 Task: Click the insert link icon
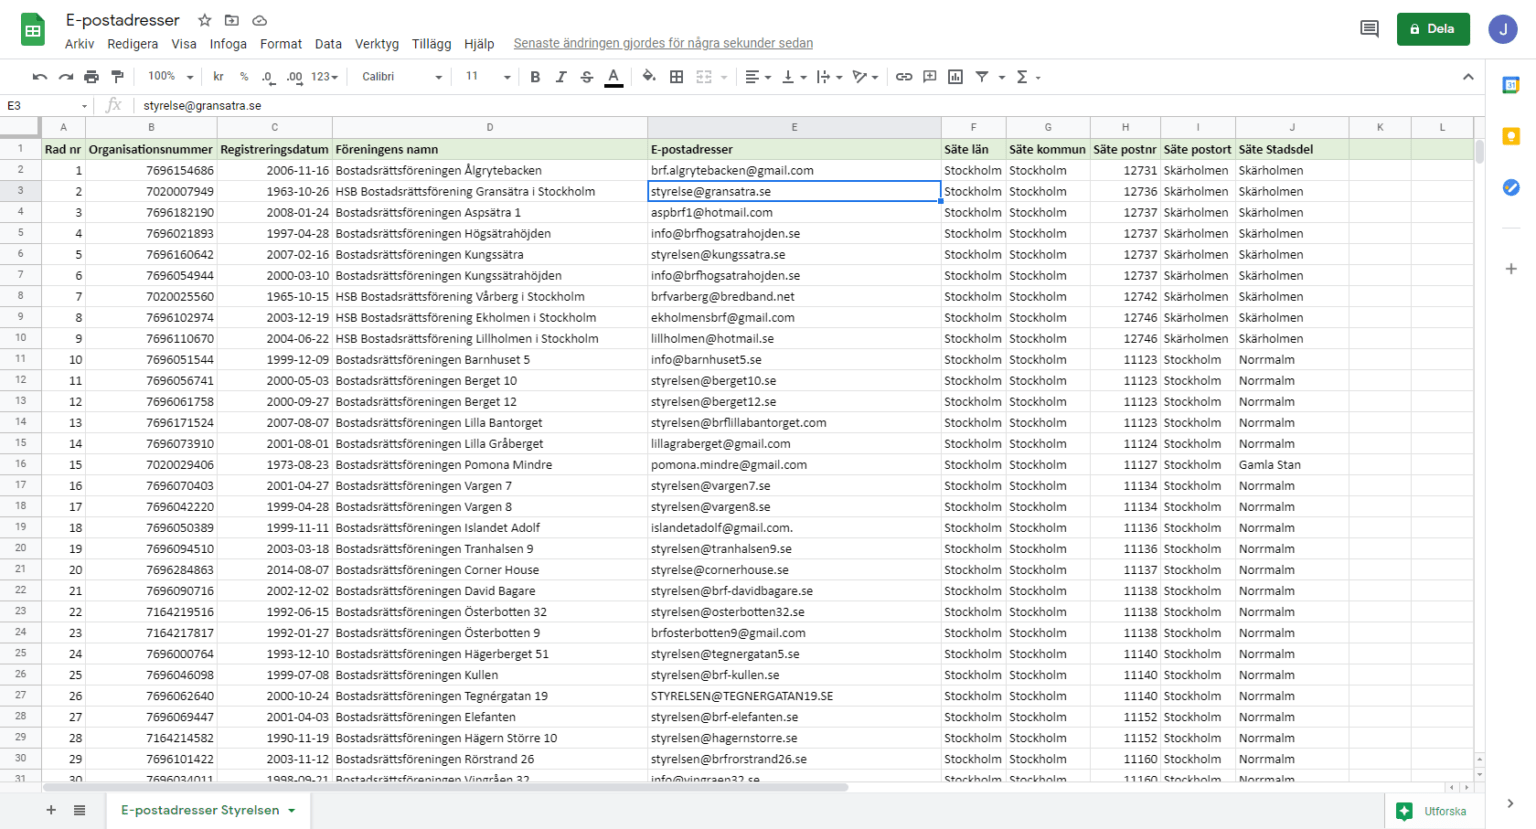tap(904, 77)
